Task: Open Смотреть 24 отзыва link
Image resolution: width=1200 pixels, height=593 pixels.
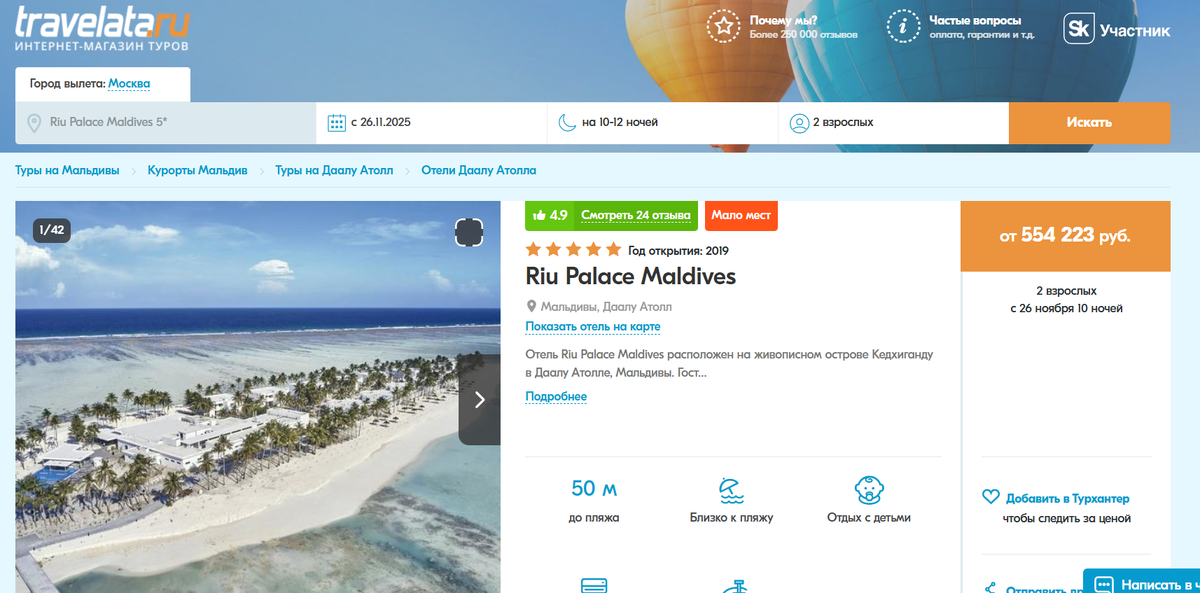Action: [x=636, y=215]
